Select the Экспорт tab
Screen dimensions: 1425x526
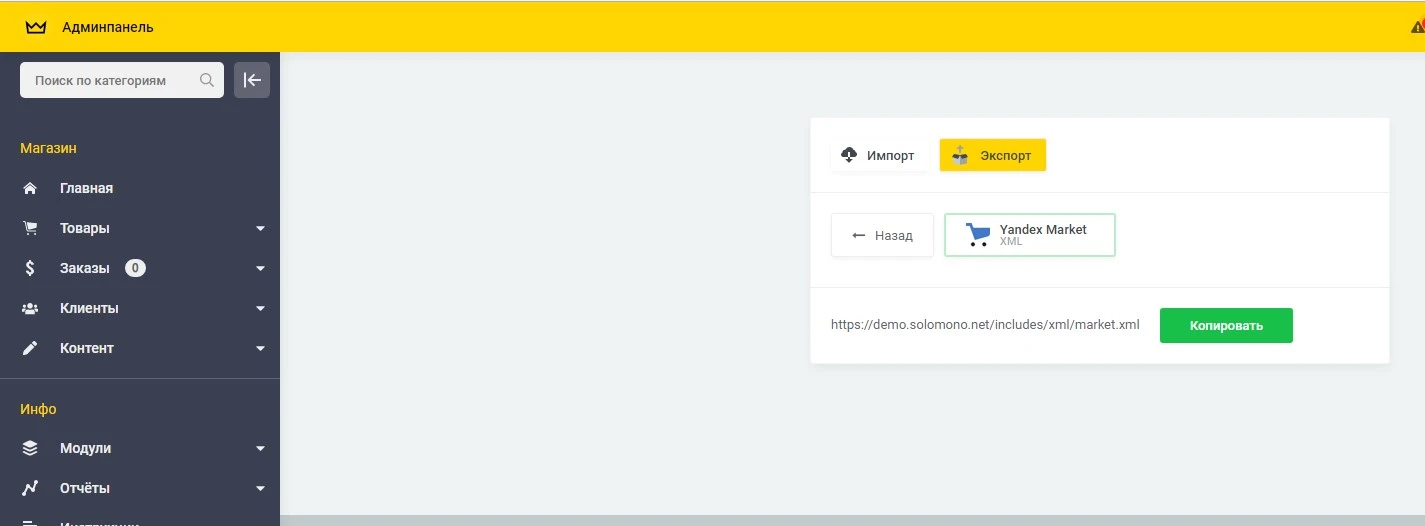point(992,155)
